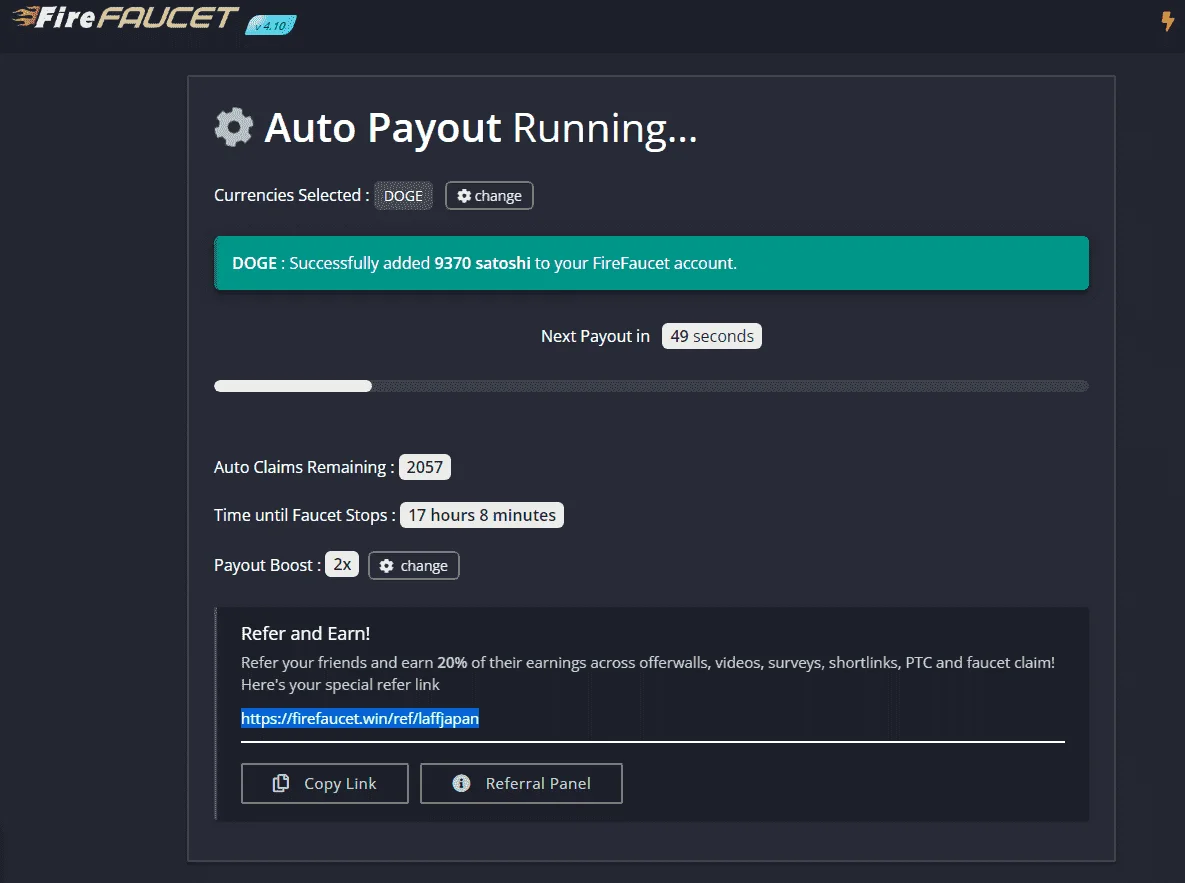Click the DOGE success notification banner
Image resolution: width=1185 pixels, height=883 pixels.
click(x=651, y=263)
